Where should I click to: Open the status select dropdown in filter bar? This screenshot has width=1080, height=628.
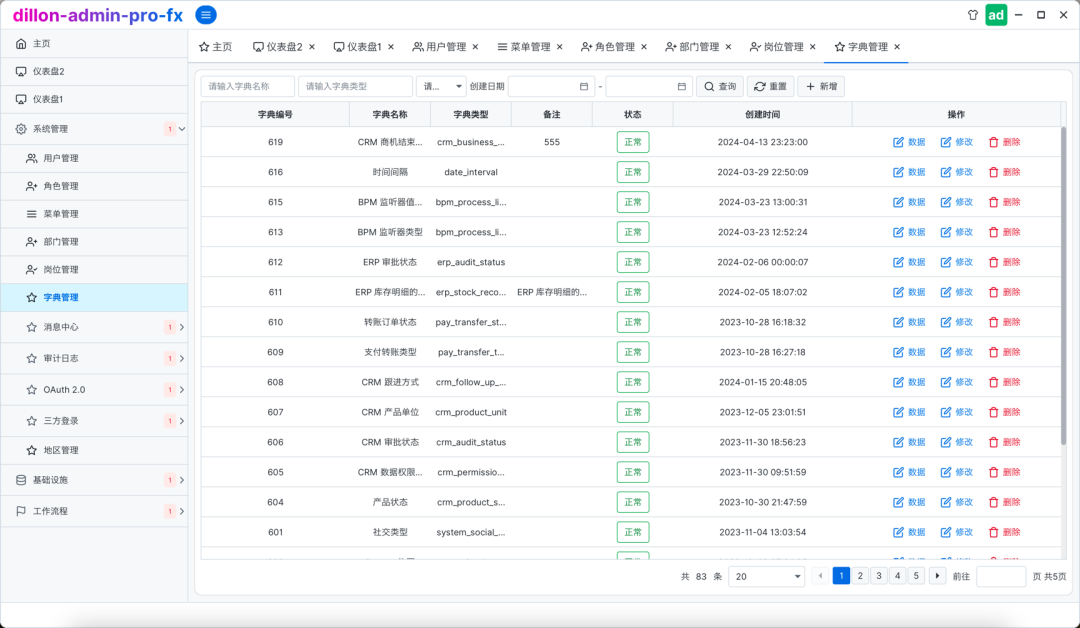(x=441, y=87)
